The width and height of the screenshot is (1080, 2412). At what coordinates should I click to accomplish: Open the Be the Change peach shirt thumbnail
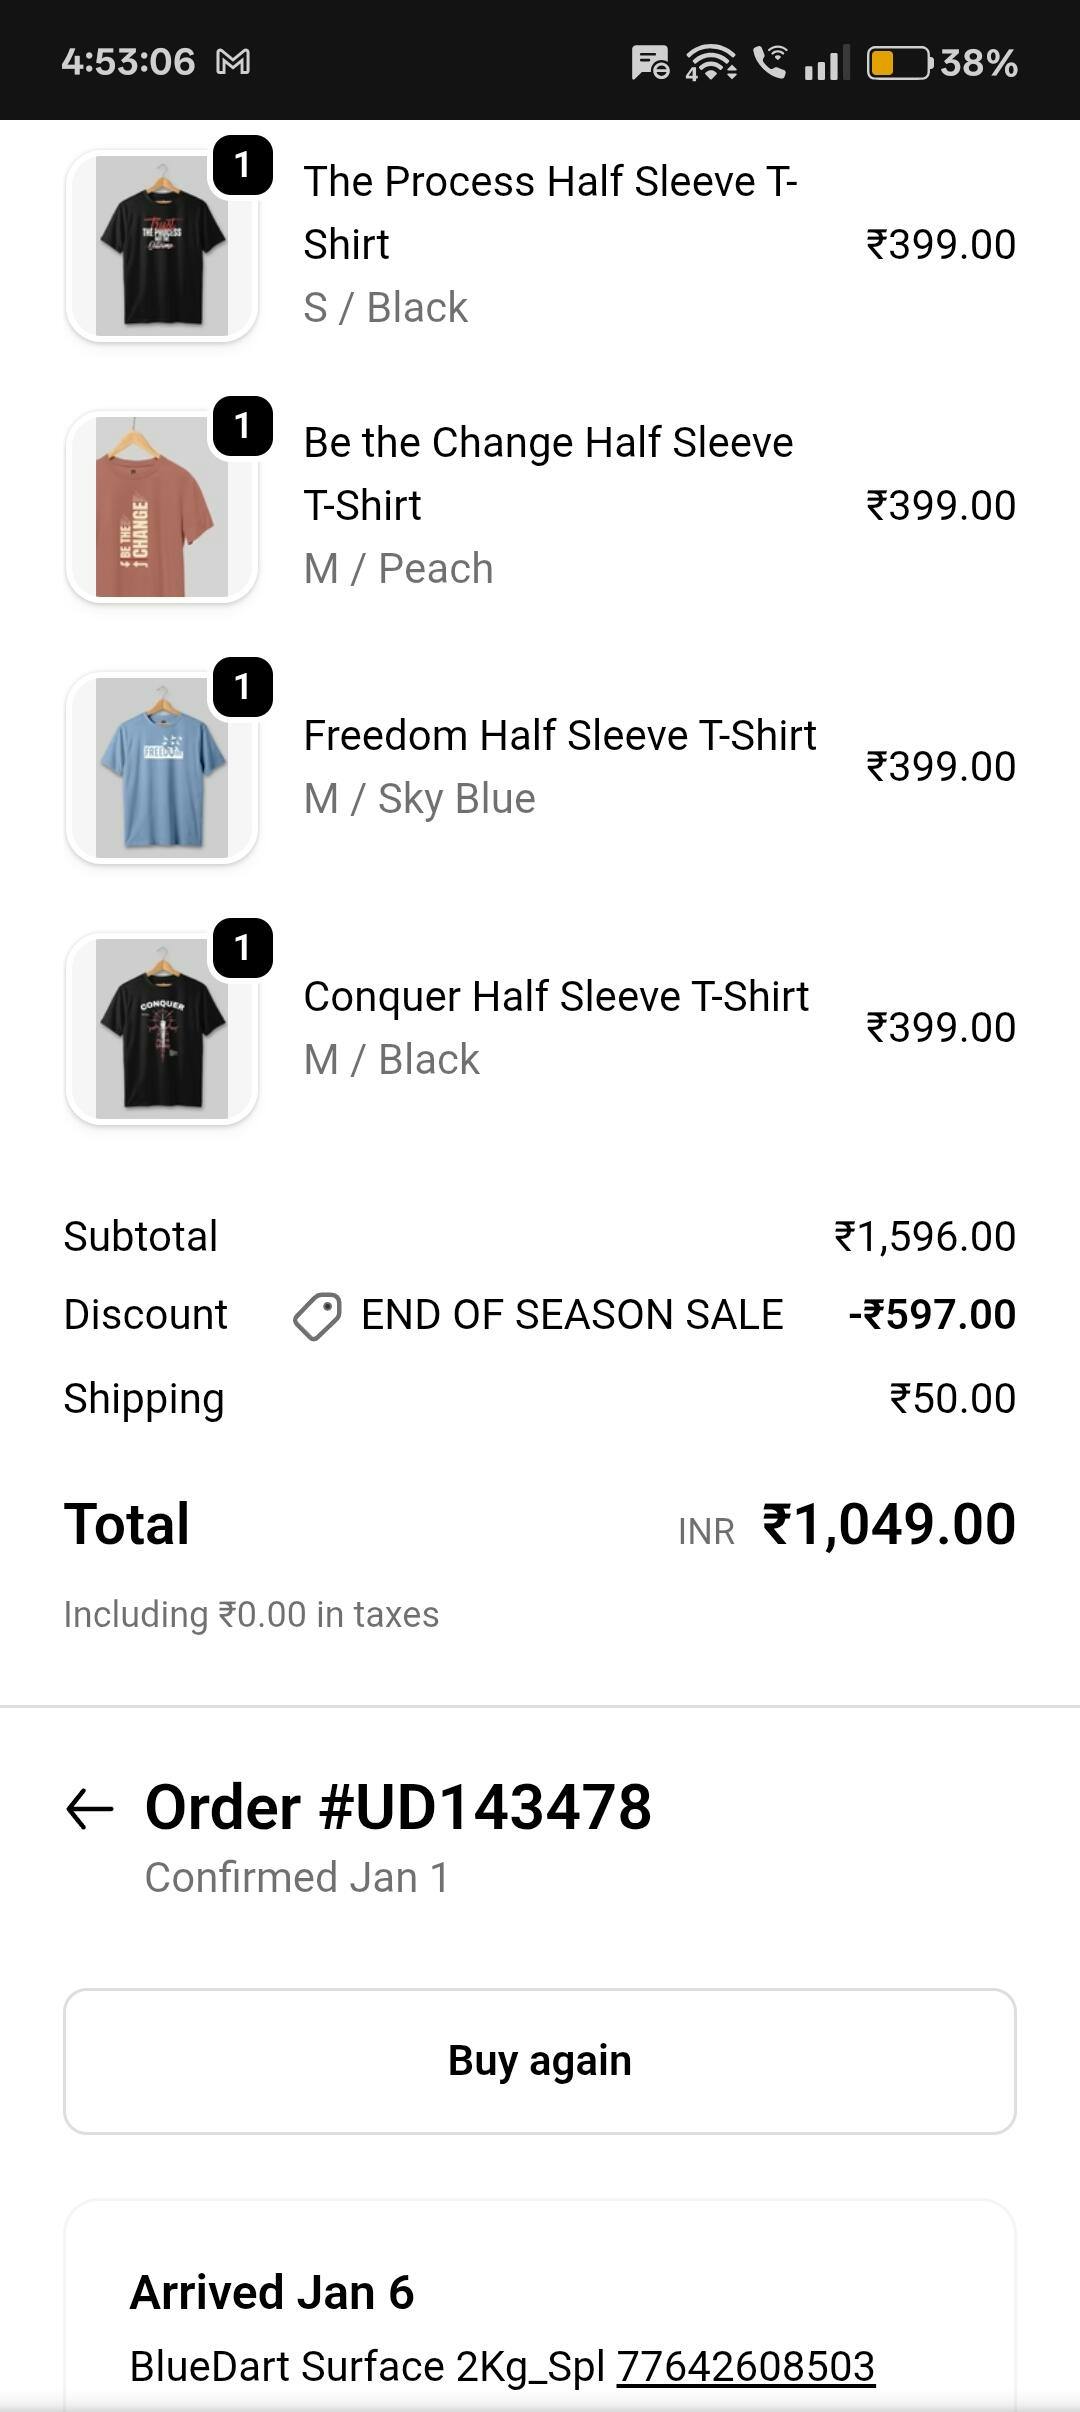coord(162,507)
